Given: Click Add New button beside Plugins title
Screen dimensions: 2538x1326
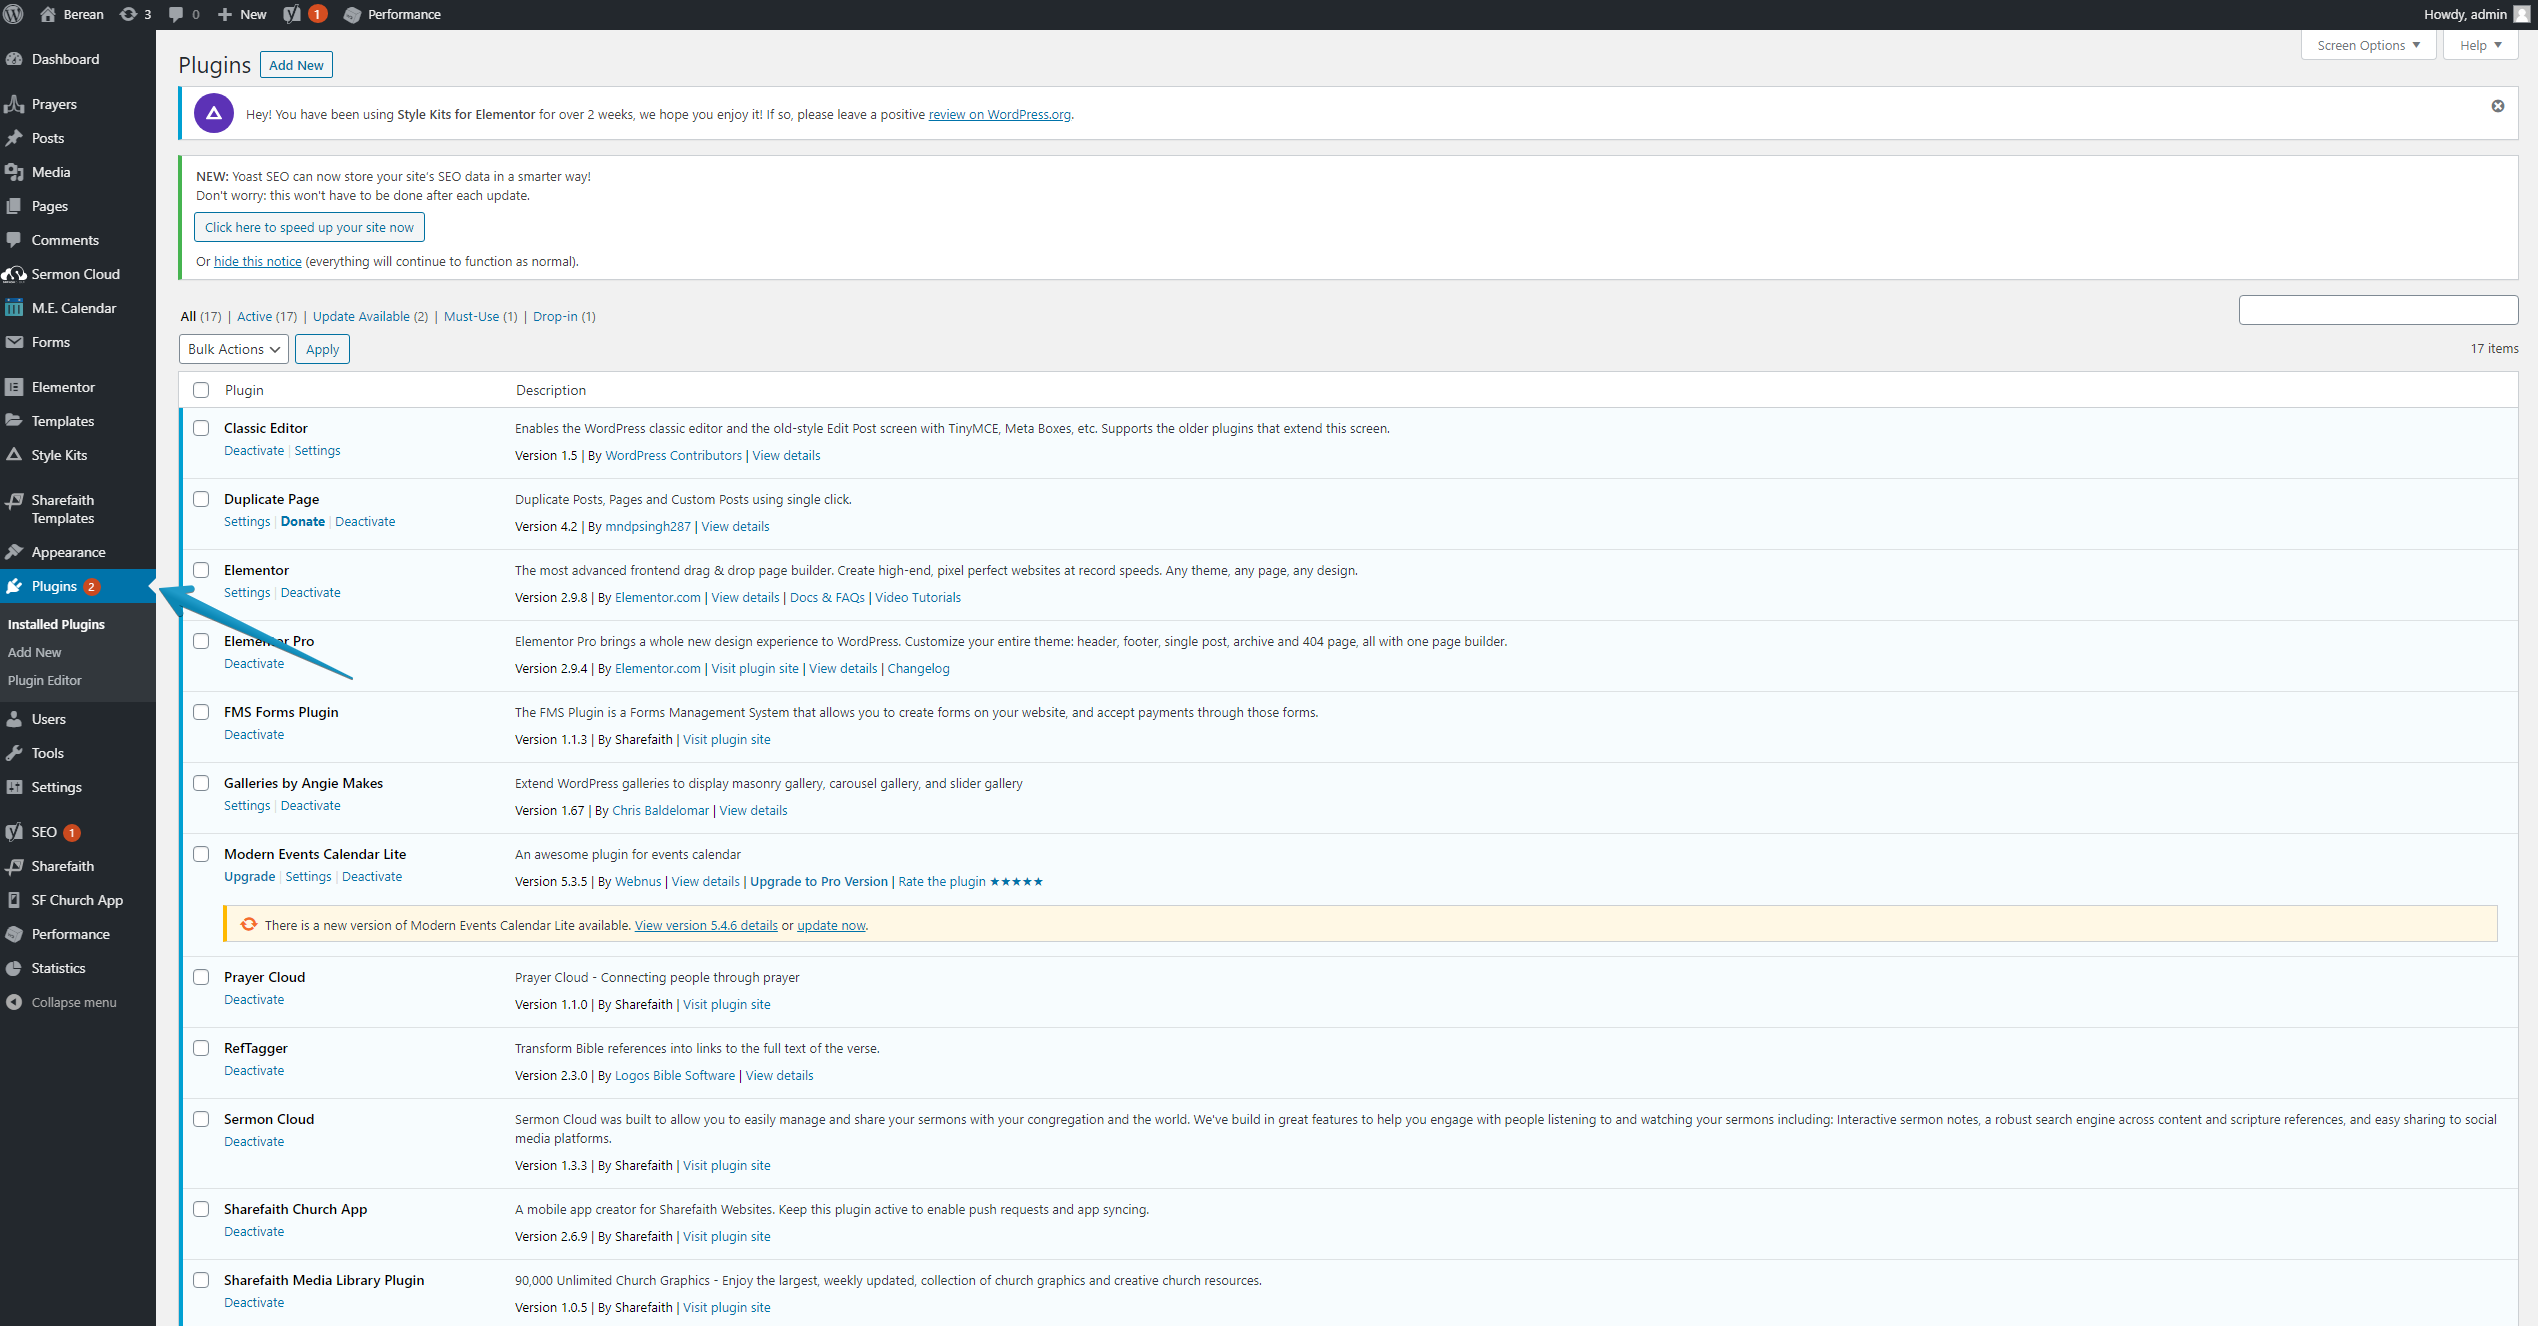Looking at the screenshot, I should [296, 65].
